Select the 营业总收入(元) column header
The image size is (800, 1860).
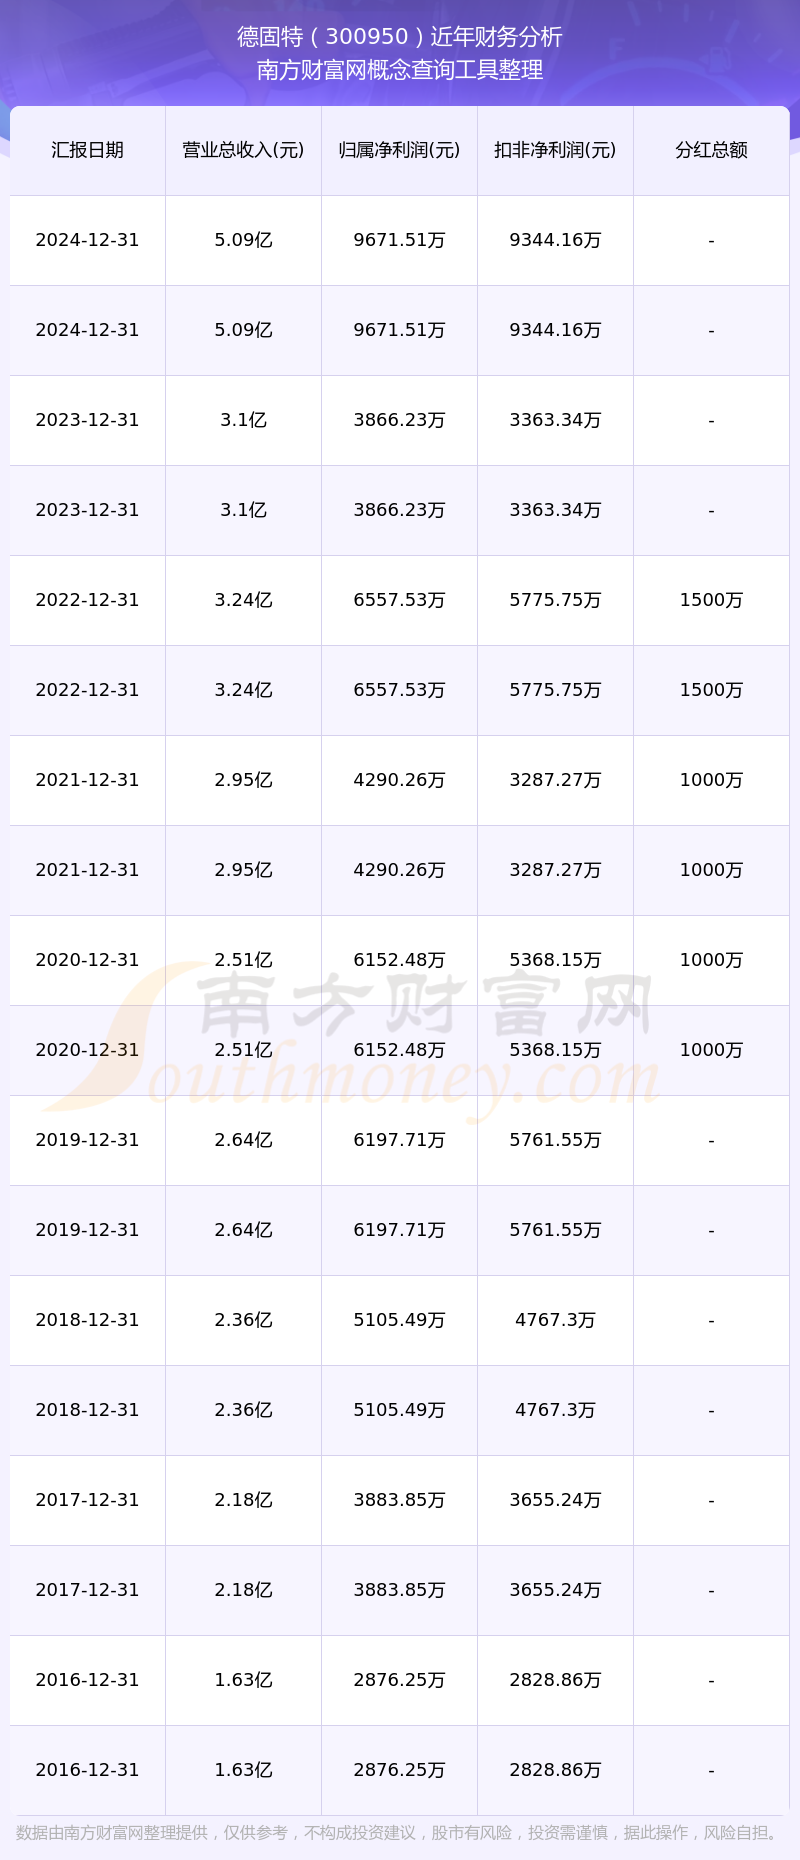tap(243, 150)
